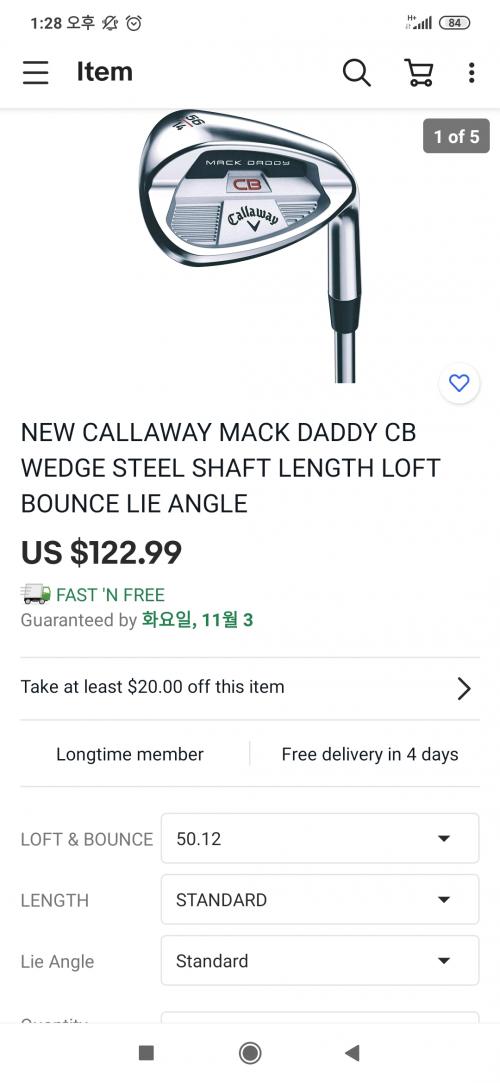Viewport: 500px width, 1083px height.
Task: Tap the 1 of 5 image counter
Action: click(456, 136)
